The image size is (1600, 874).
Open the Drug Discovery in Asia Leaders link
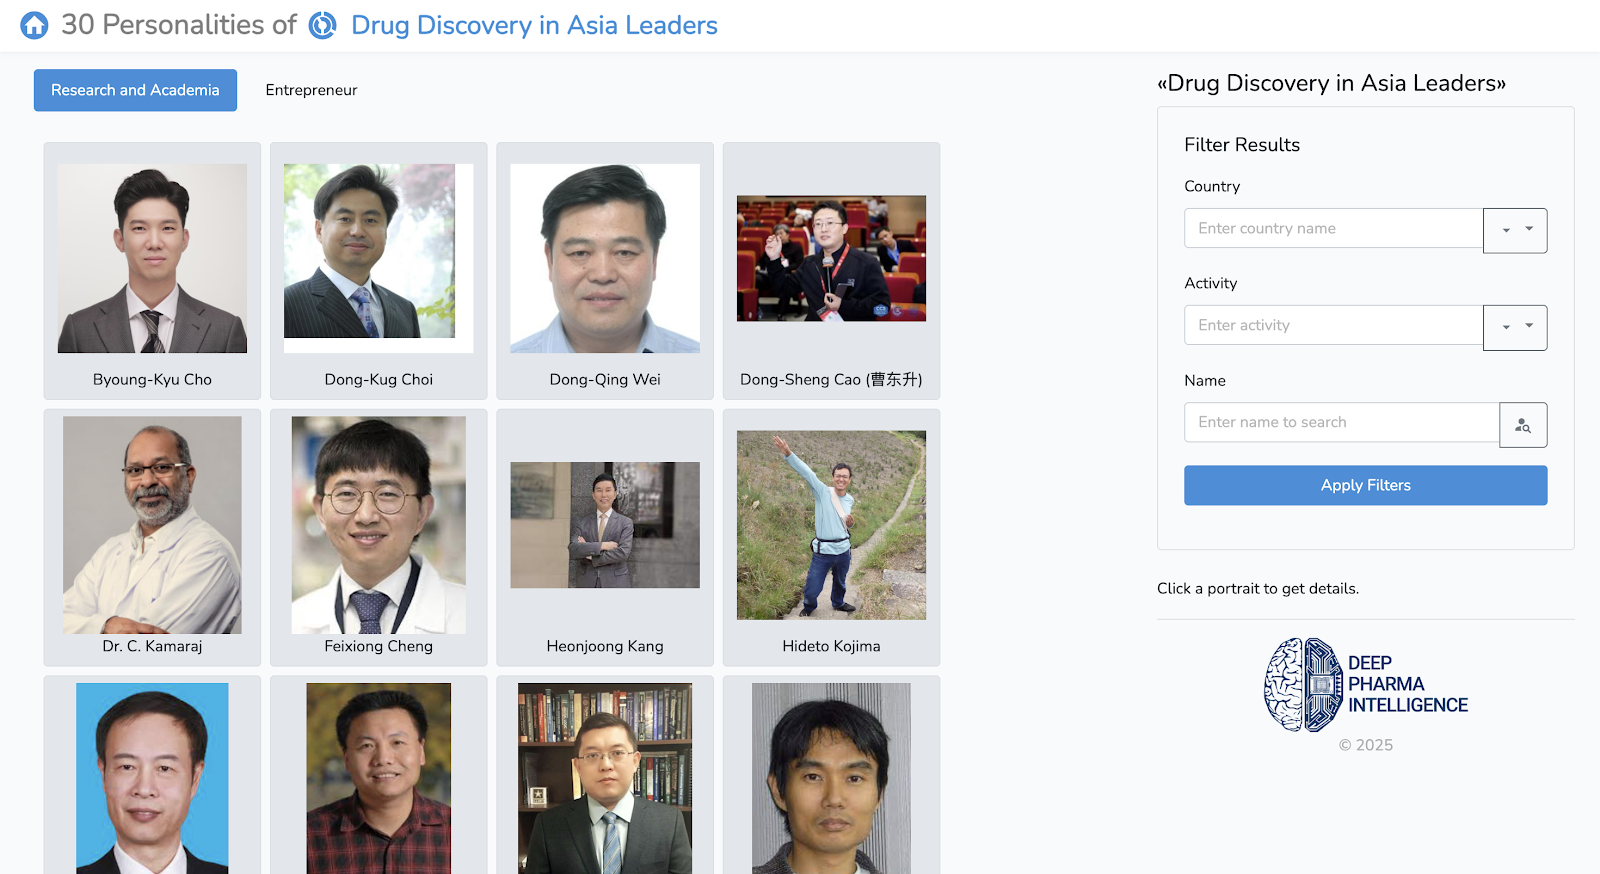(534, 25)
